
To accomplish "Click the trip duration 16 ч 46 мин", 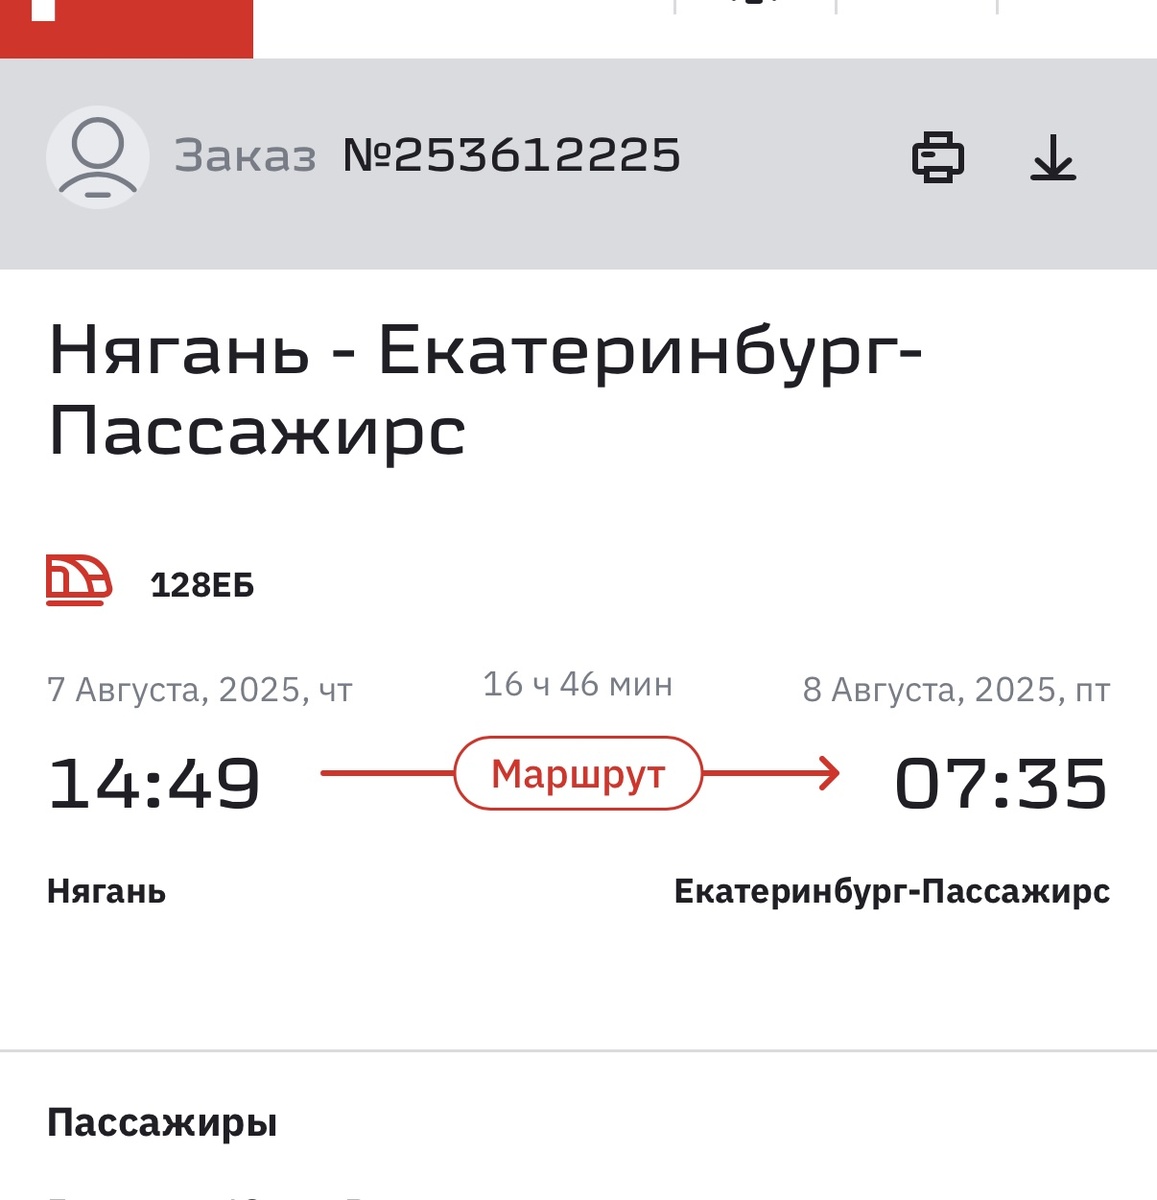I will click(x=577, y=684).
